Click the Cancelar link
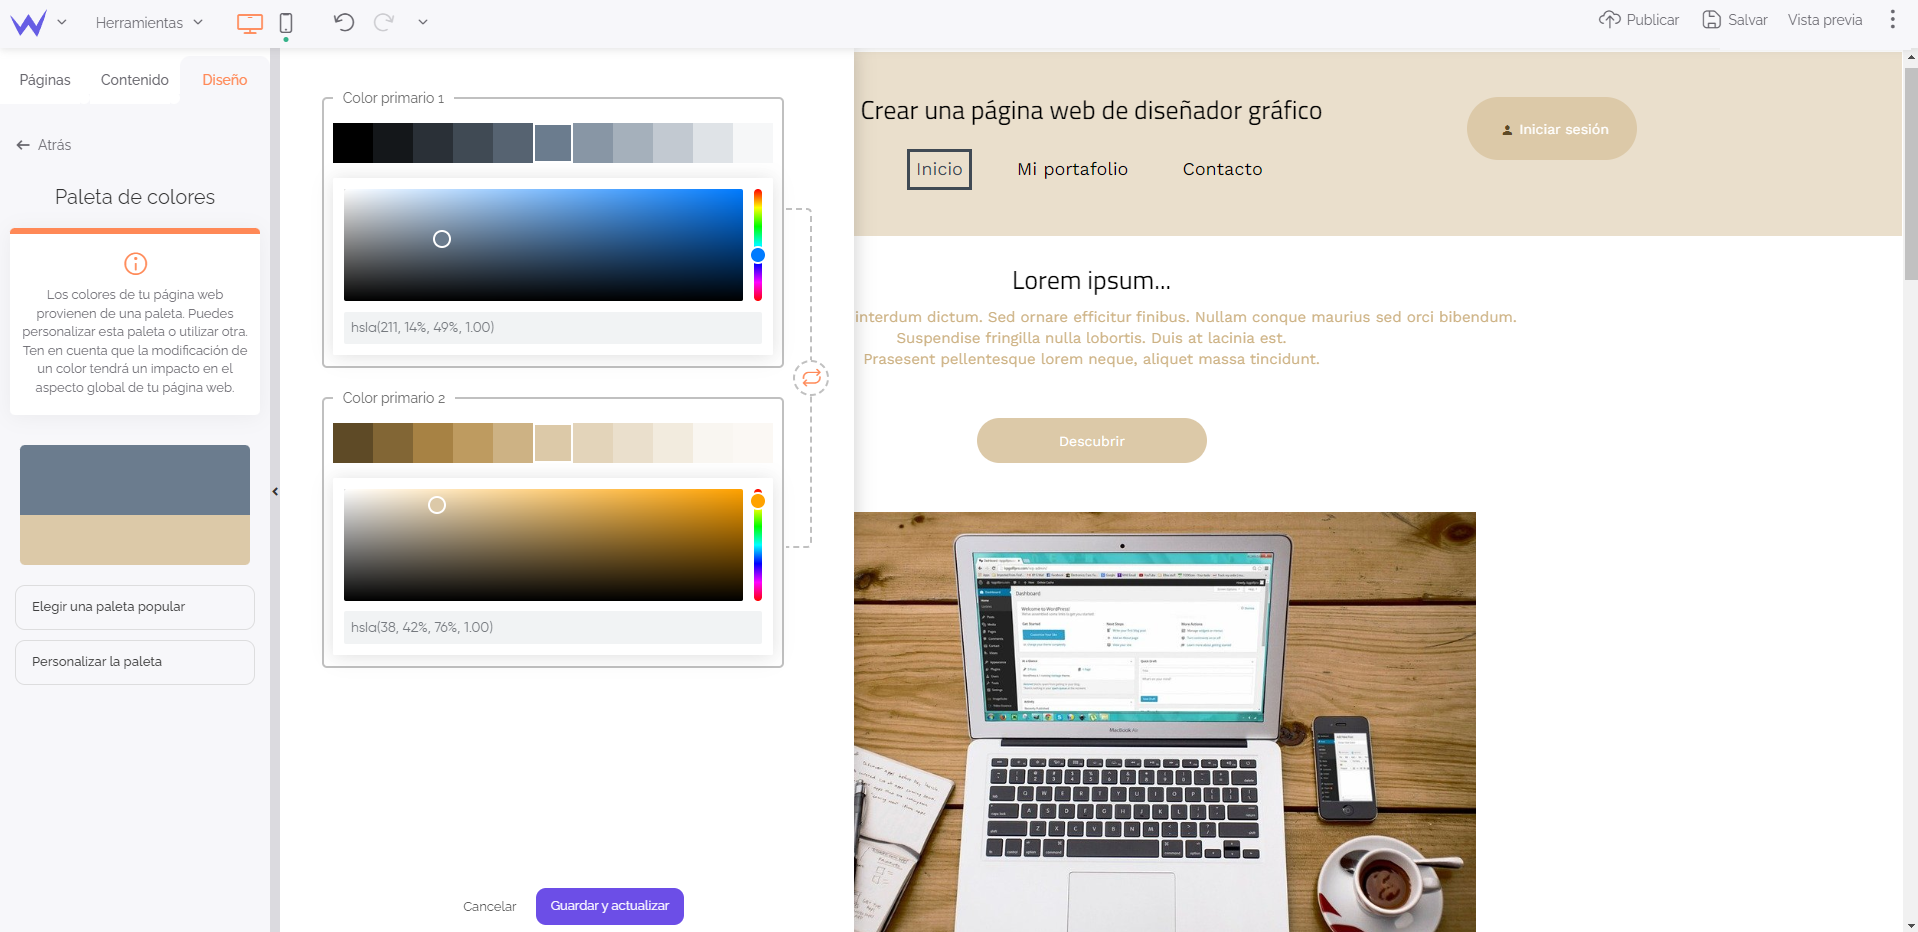 [x=489, y=907]
